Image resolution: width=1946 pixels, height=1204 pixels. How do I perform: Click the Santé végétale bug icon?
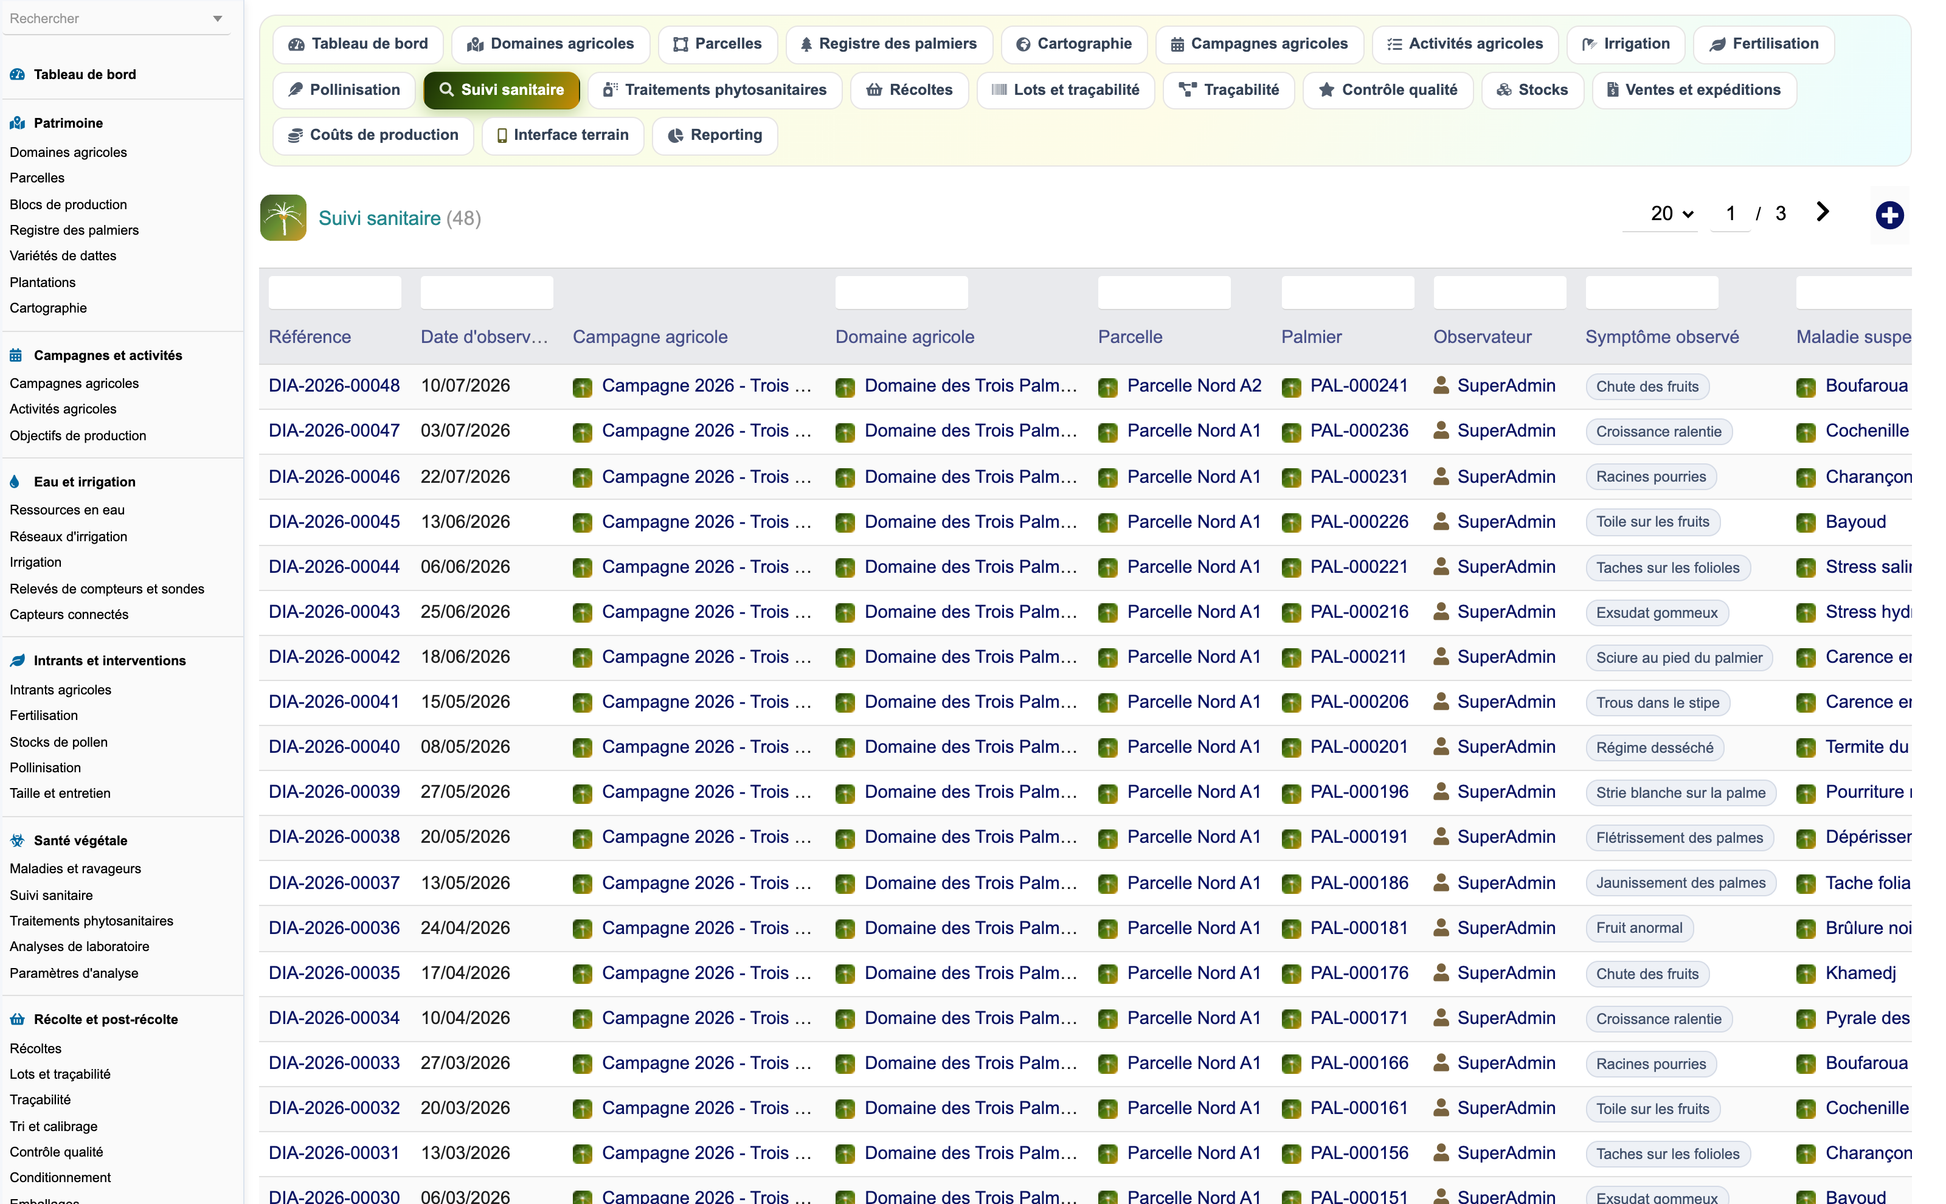point(17,840)
